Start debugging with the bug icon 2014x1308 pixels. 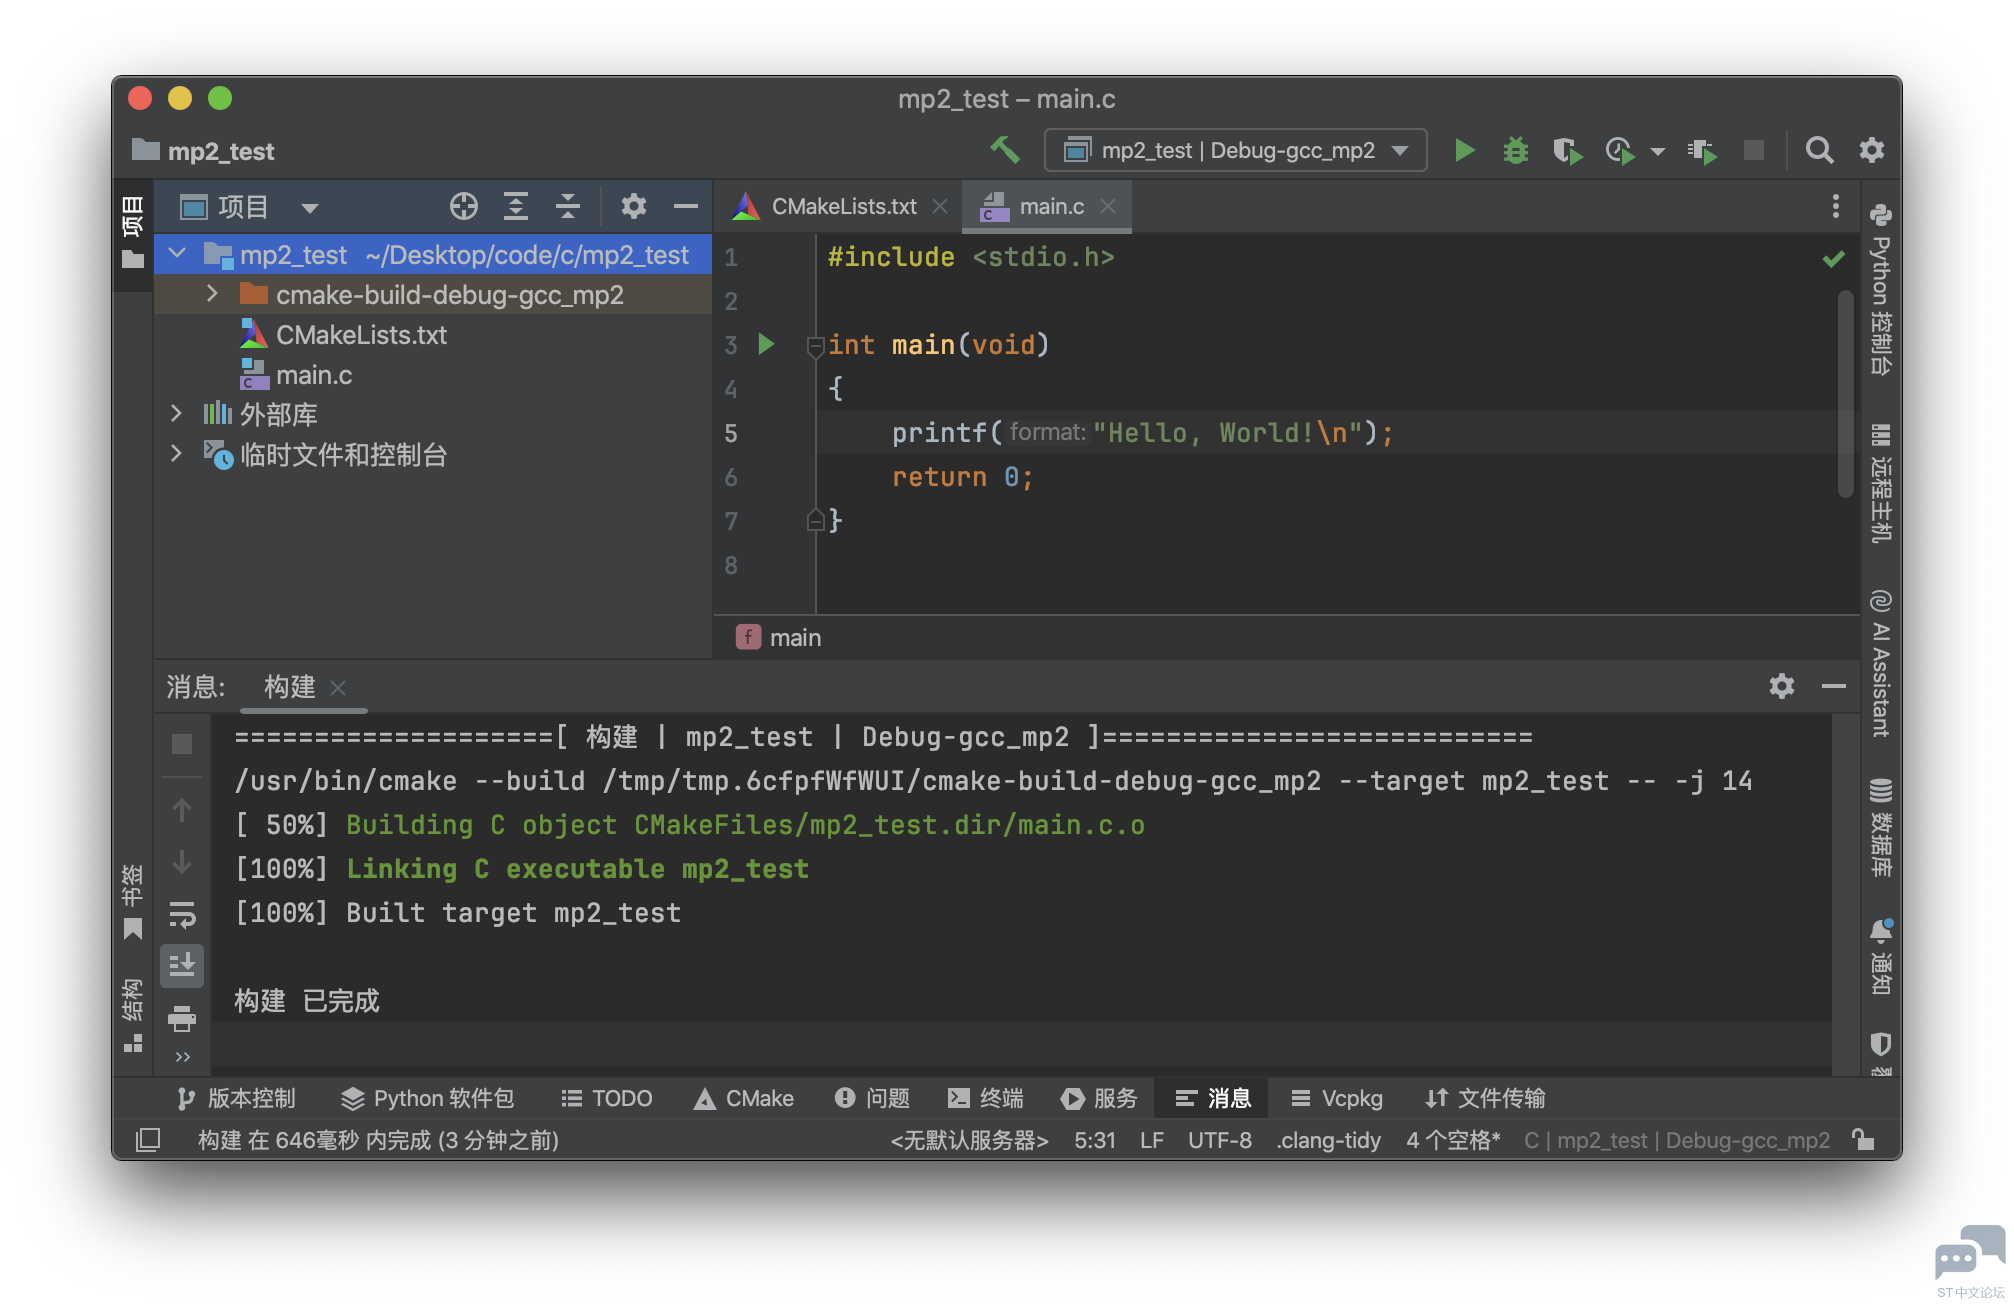coord(1516,150)
